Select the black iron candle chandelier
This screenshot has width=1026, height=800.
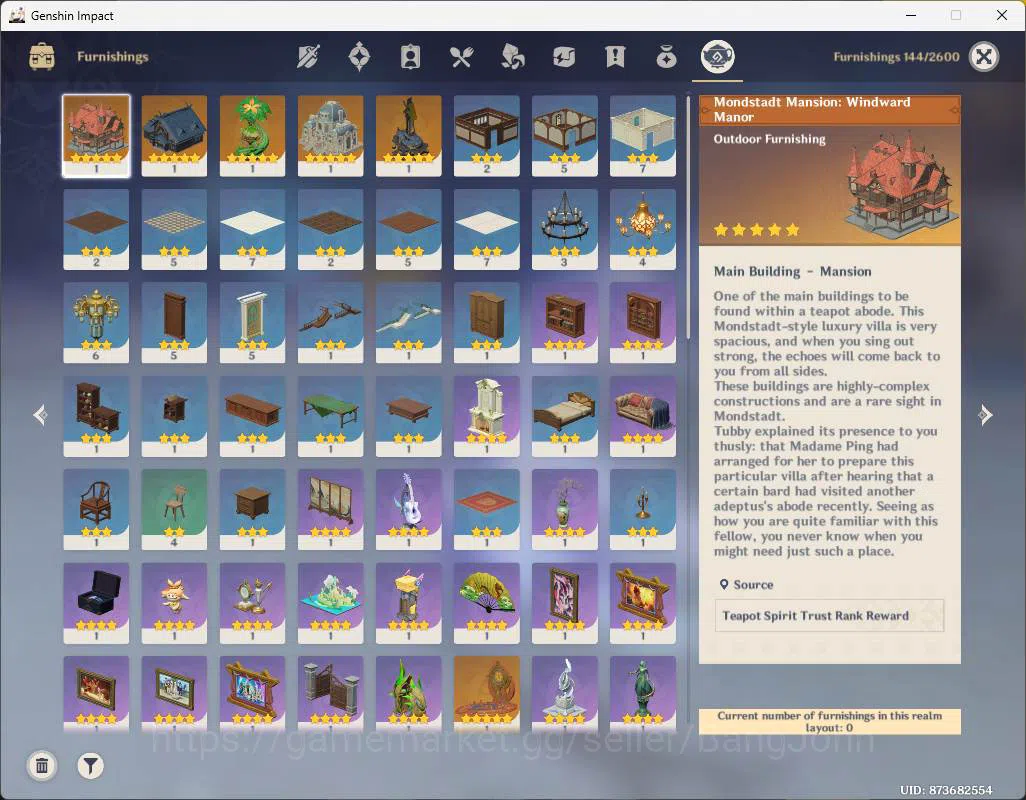point(564,229)
